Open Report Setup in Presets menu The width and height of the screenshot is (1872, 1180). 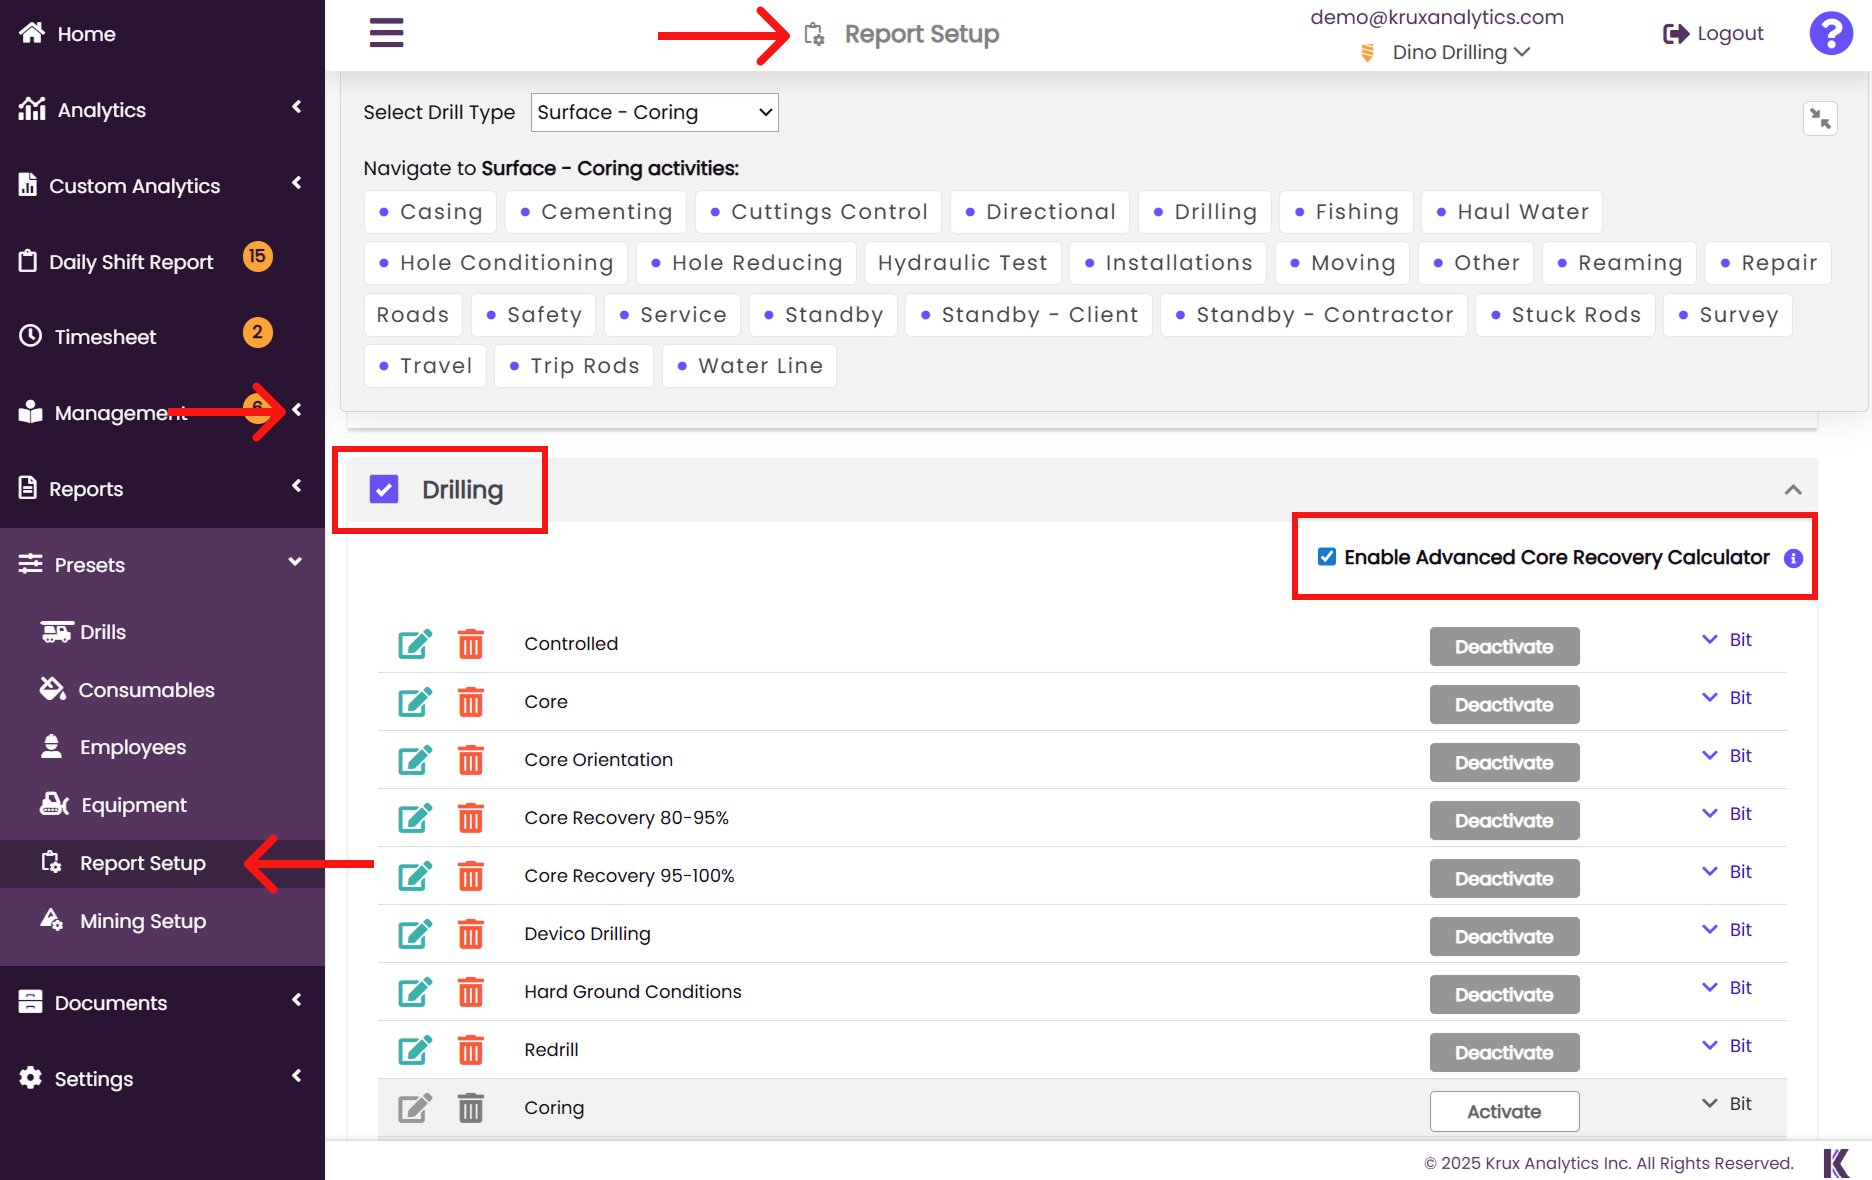[143, 863]
